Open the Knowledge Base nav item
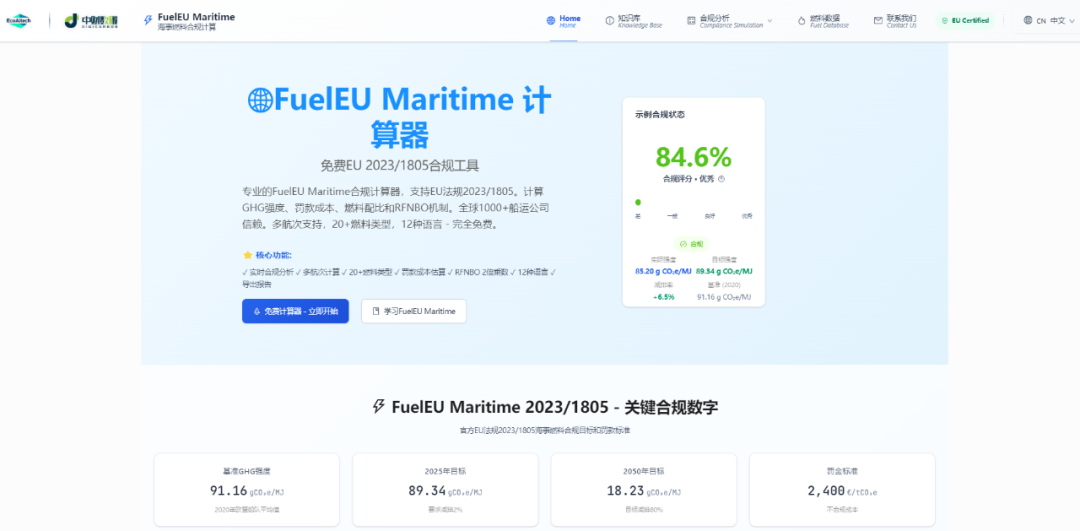1080x531 pixels. [634, 21]
